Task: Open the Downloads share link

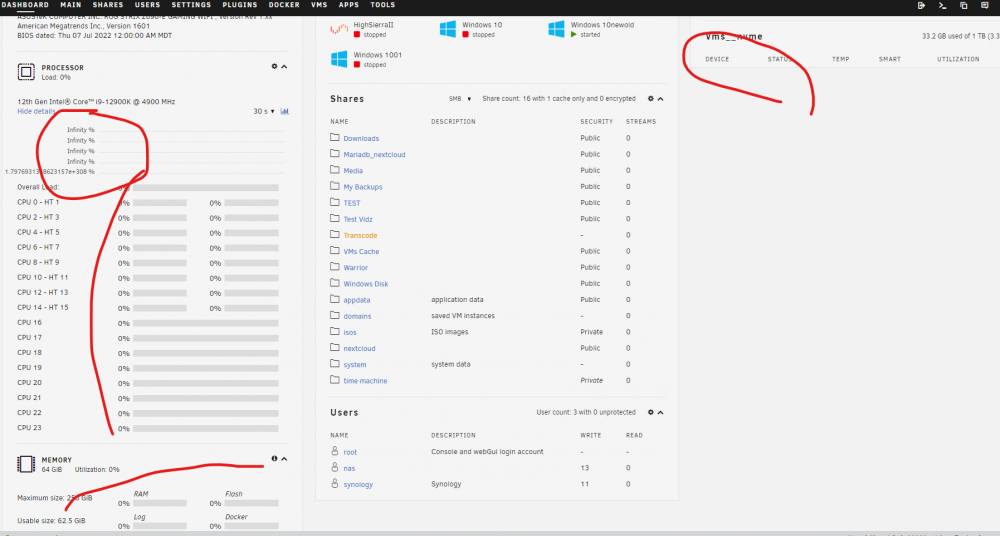Action: click(361, 138)
